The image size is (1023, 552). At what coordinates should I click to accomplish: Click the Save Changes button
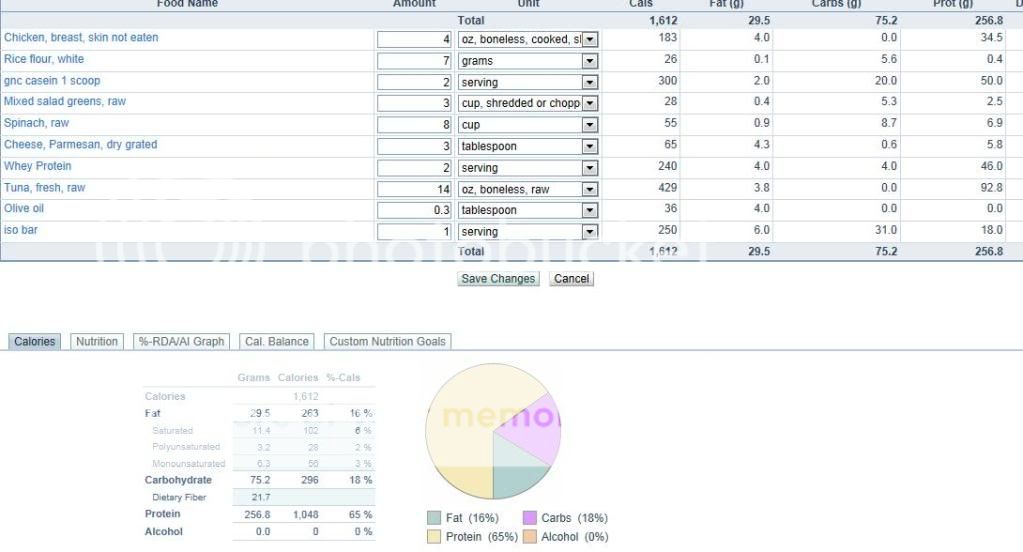pos(498,279)
